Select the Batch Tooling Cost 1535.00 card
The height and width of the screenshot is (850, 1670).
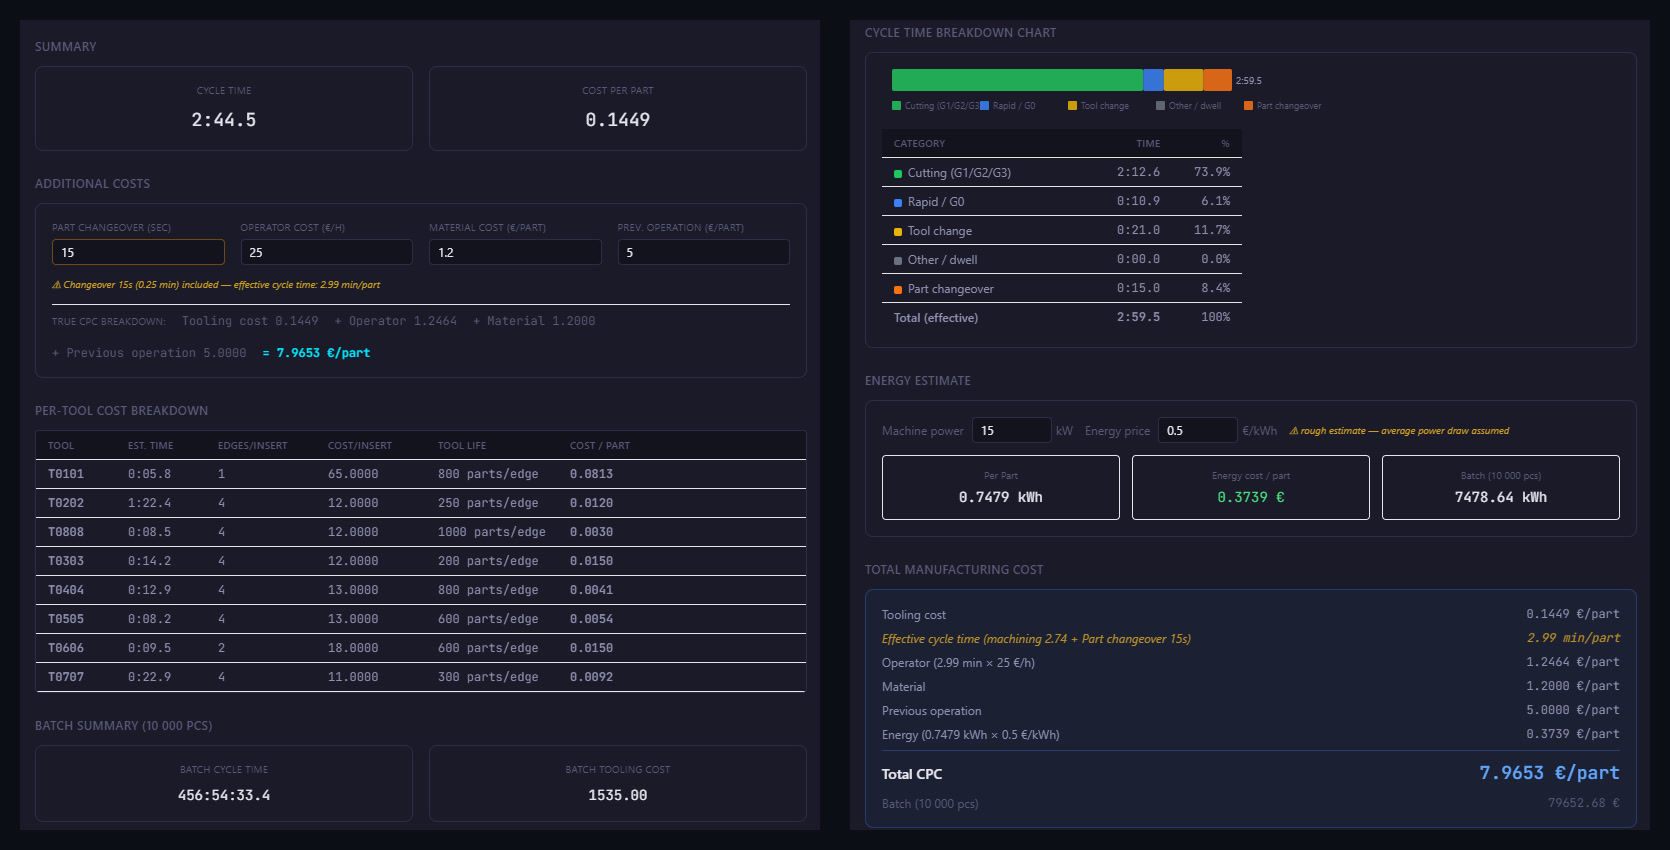(618, 783)
